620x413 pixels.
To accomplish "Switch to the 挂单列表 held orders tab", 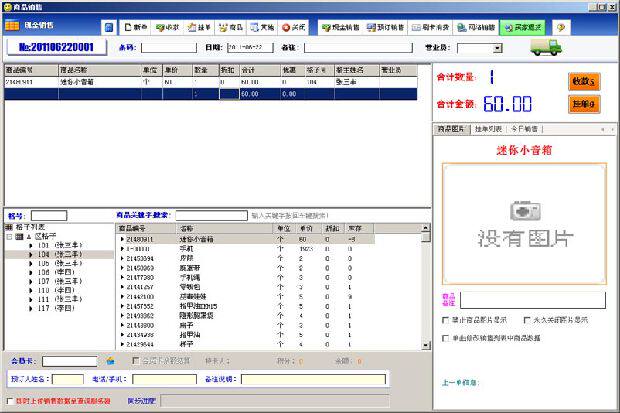I will coord(489,129).
